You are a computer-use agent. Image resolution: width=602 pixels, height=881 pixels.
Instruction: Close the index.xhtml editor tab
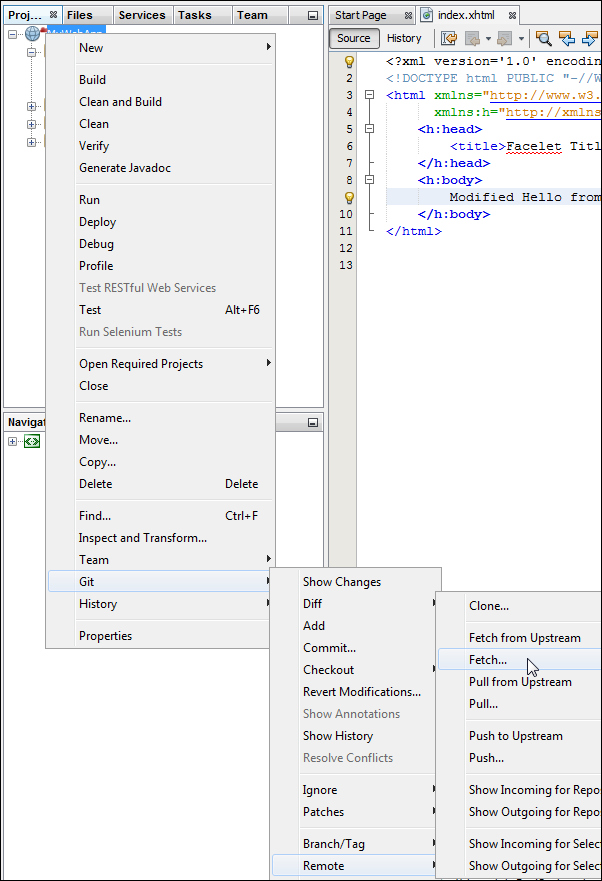pyautogui.click(x=512, y=16)
